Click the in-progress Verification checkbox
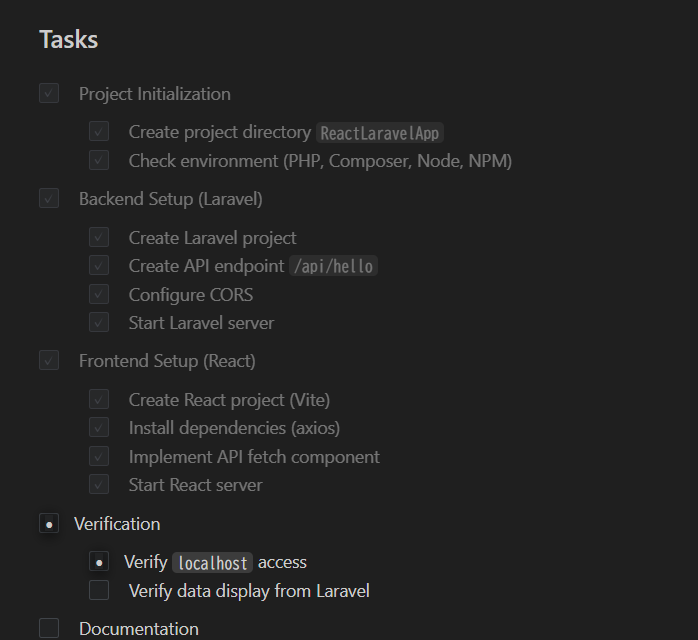The width and height of the screenshot is (698, 640). [49, 524]
